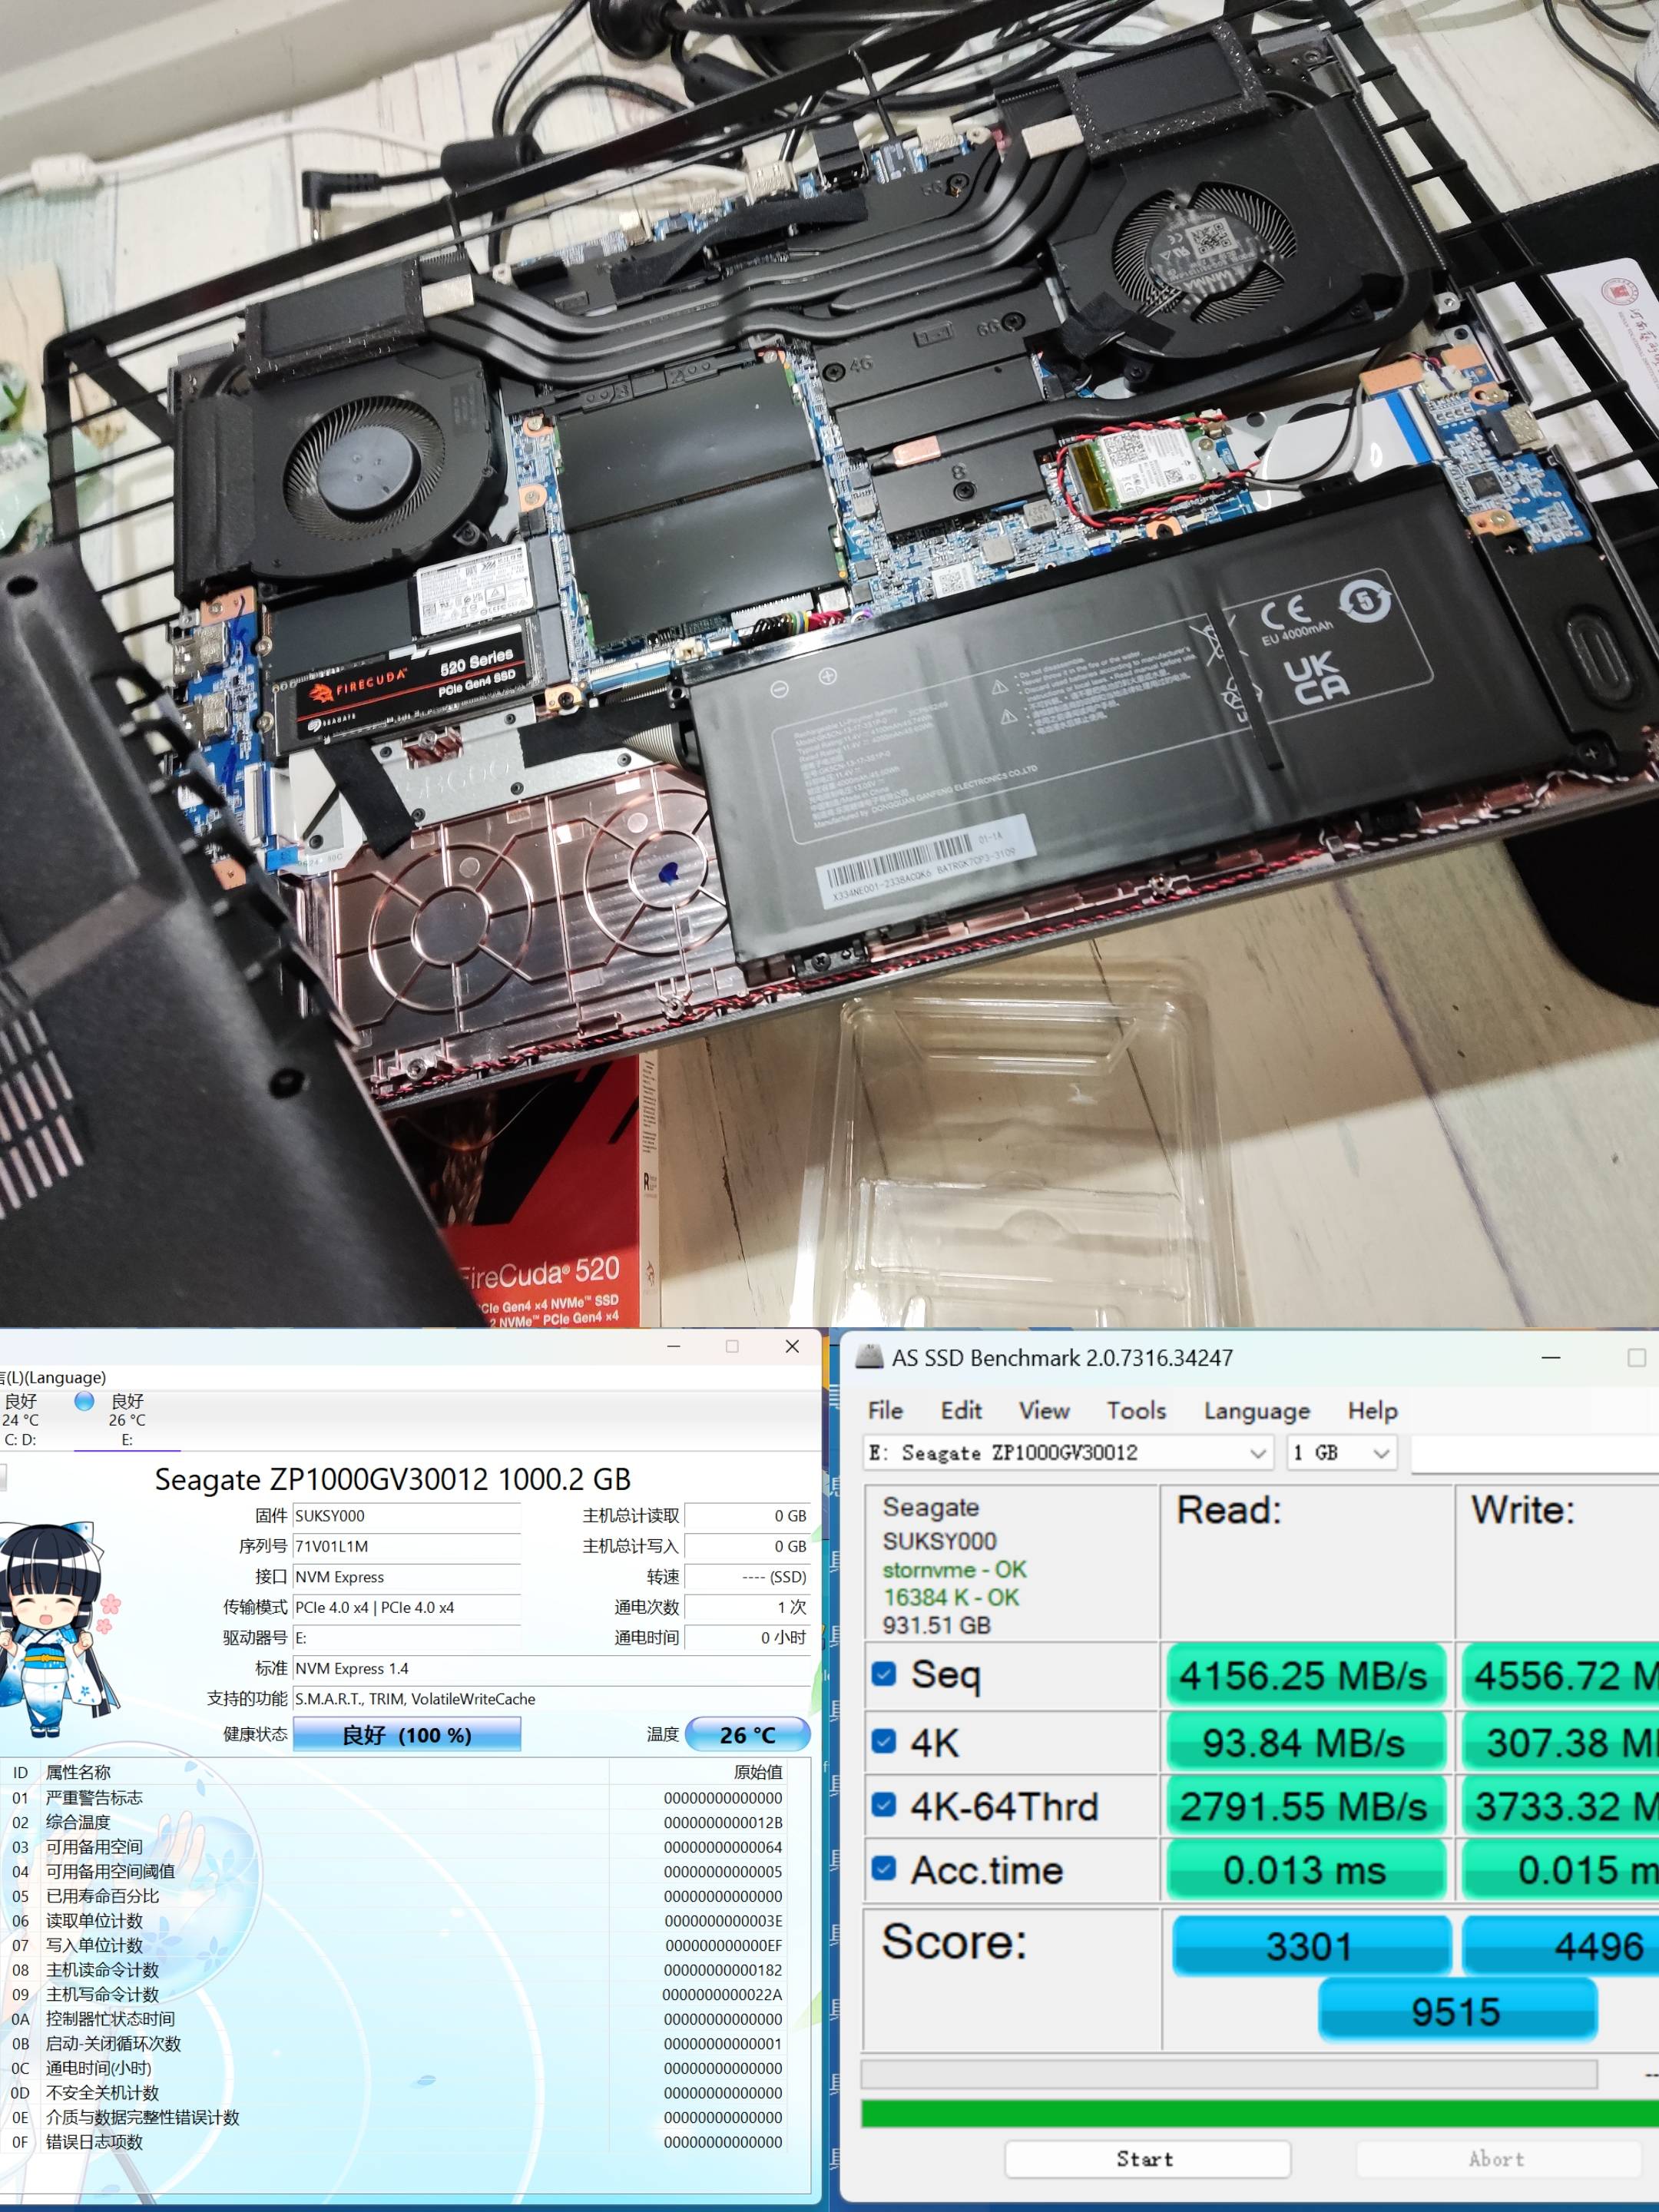Click the 属性名称 column header
This screenshot has width=1659, height=2212.
coord(78,1772)
